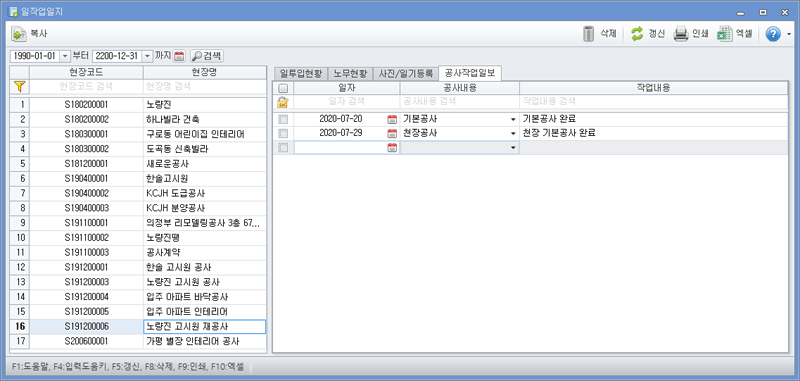
Task: Print using the 인쇄 printer button
Action: pyautogui.click(x=691, y=34)
